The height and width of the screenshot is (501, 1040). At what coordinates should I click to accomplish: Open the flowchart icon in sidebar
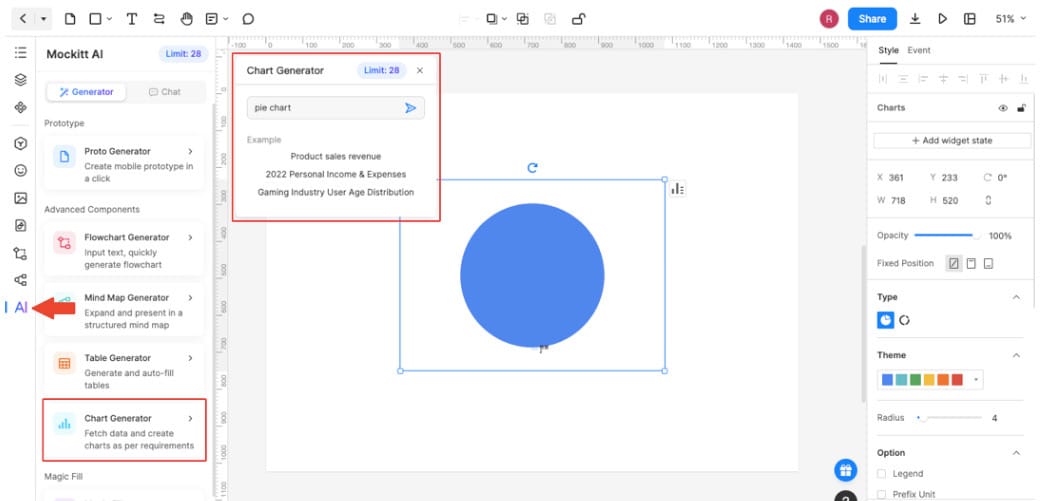pos(21,253)
